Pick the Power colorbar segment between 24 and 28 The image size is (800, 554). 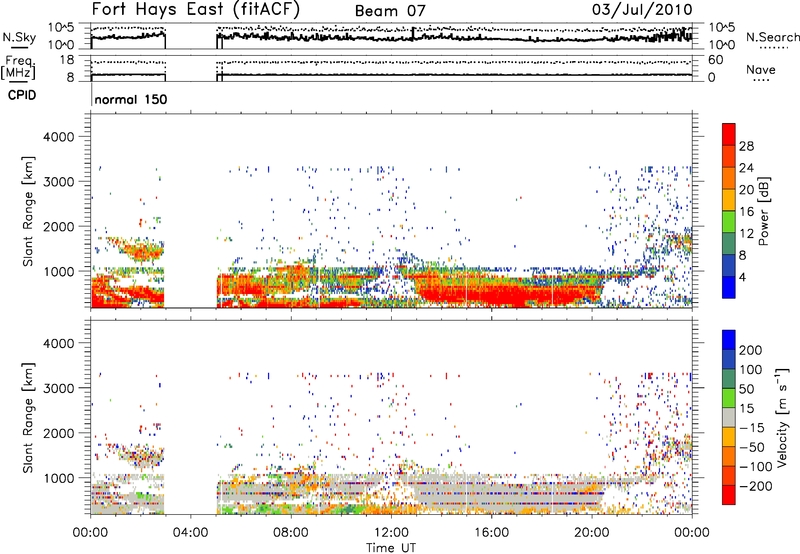pyautogui.click(x=729, y=156)
